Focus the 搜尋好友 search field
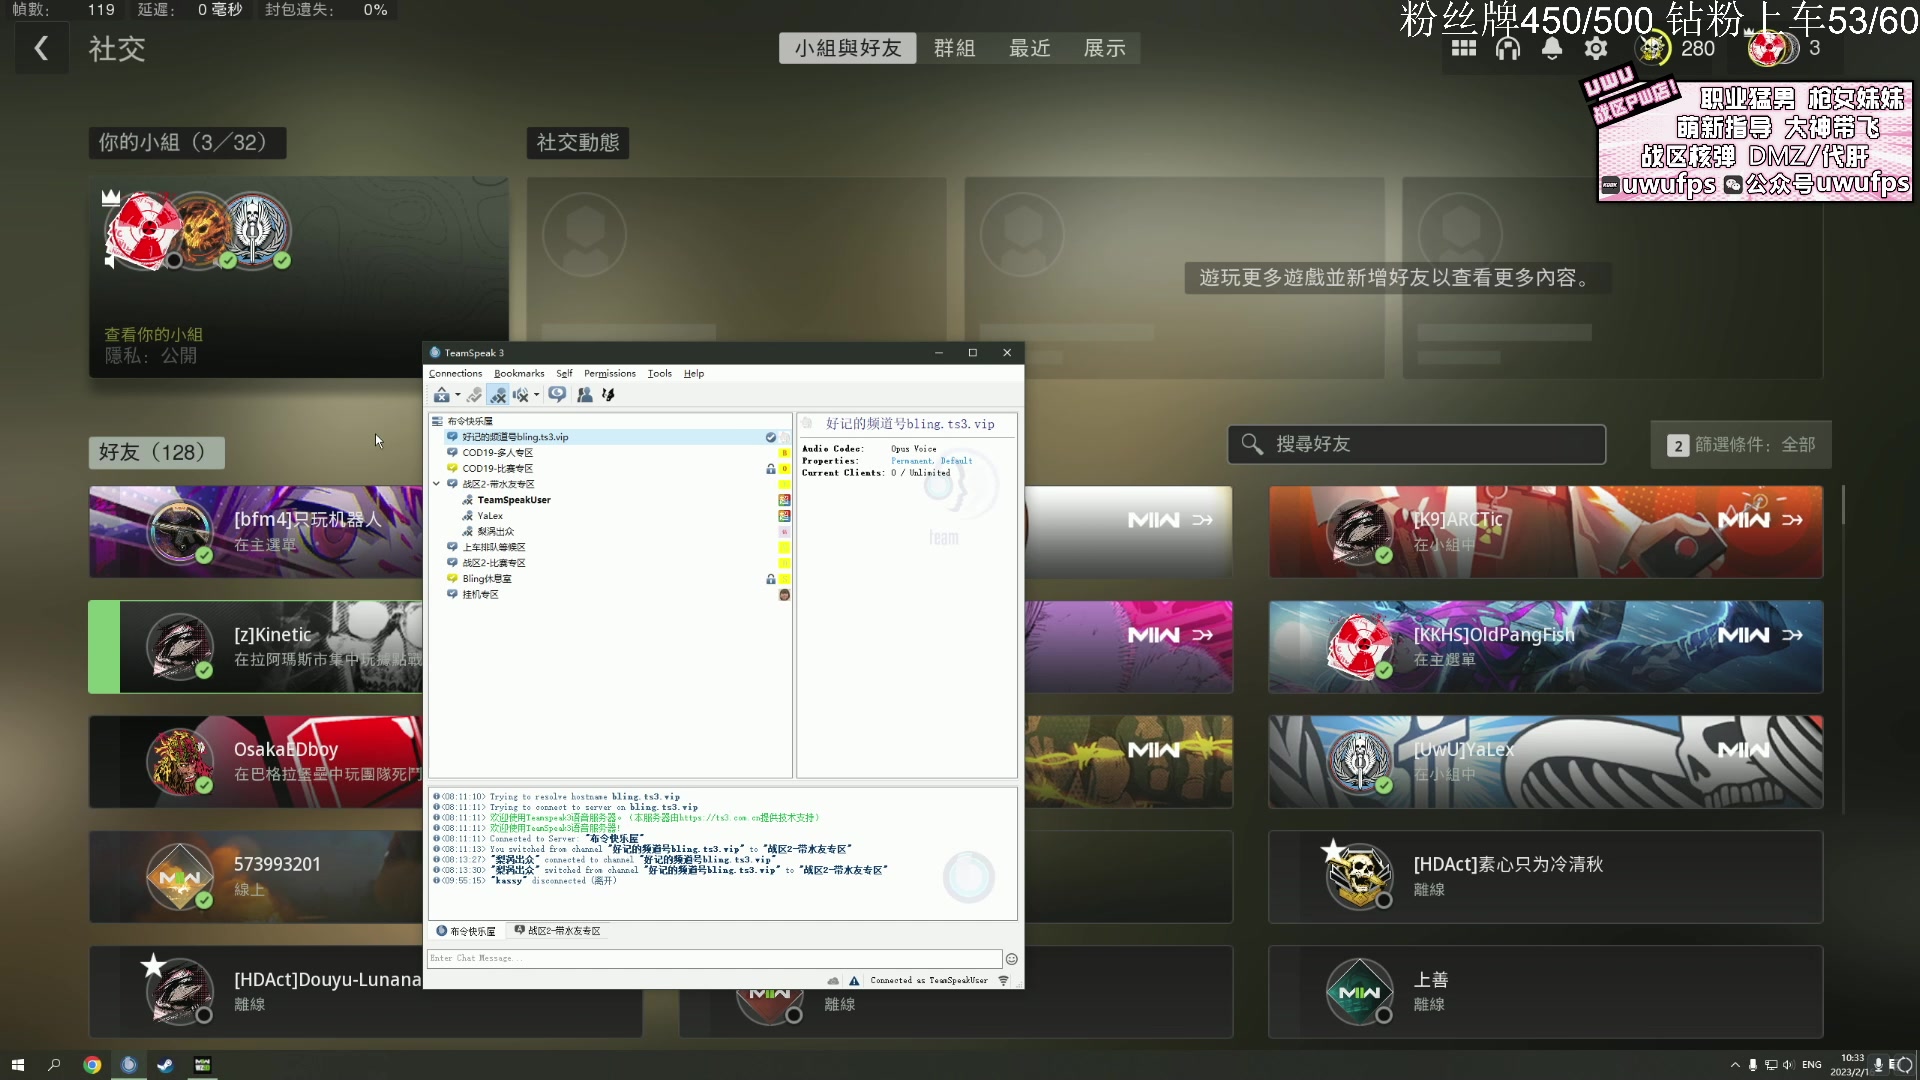Image resolution: width=1920 pixels, height=1080 pixels. pos(1417,444)
